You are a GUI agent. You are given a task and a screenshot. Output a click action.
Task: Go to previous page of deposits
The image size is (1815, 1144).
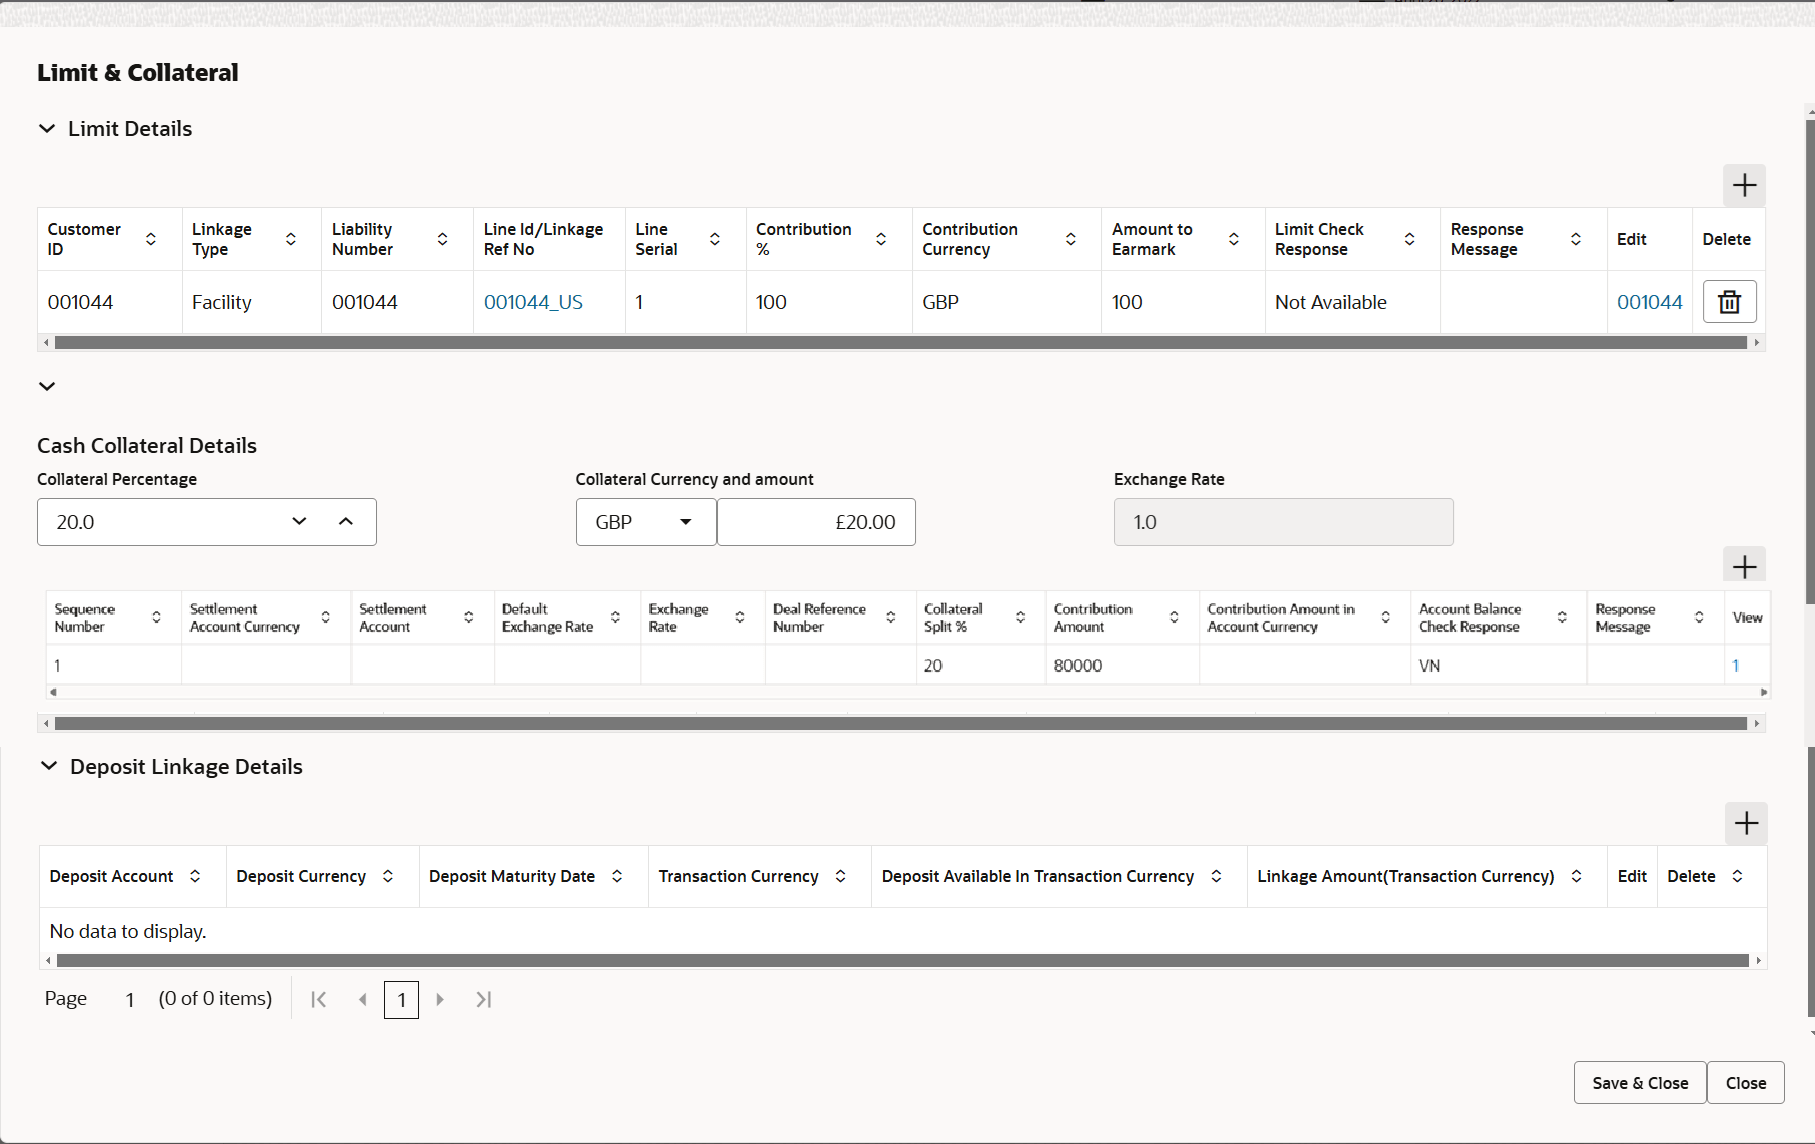tap(363, 999)
